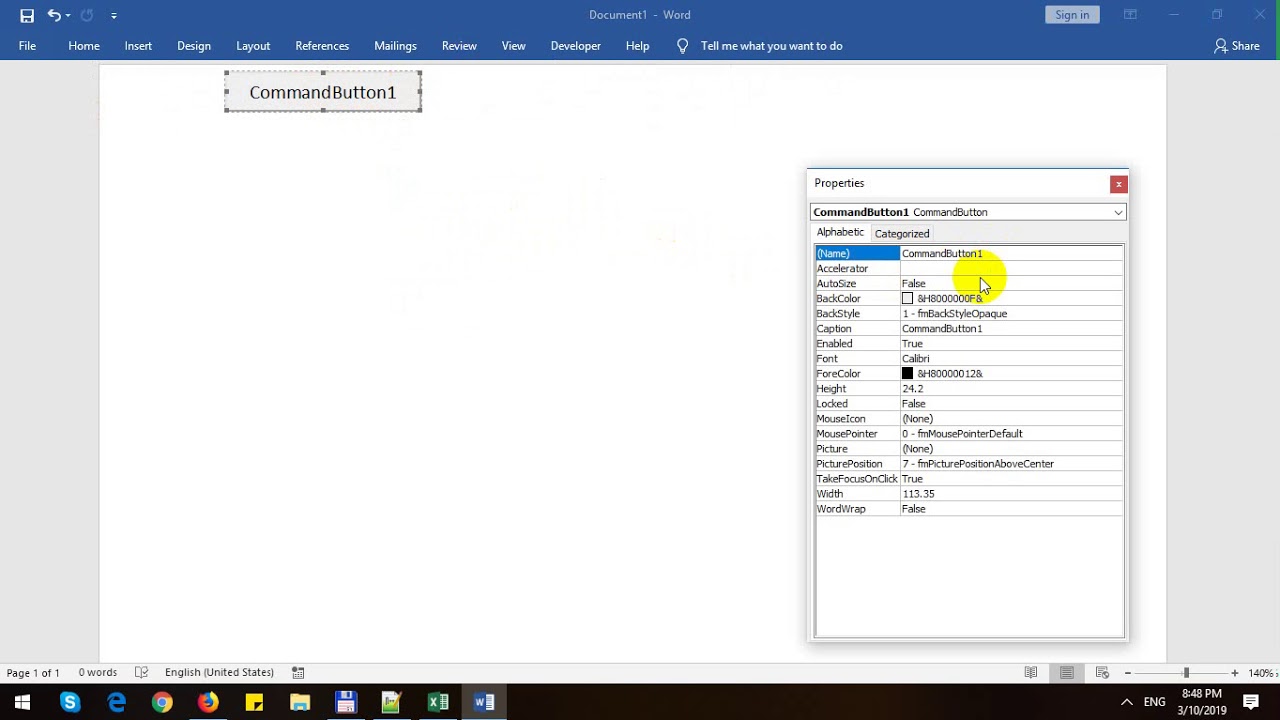Switch to the Design tab

[194, 46]
